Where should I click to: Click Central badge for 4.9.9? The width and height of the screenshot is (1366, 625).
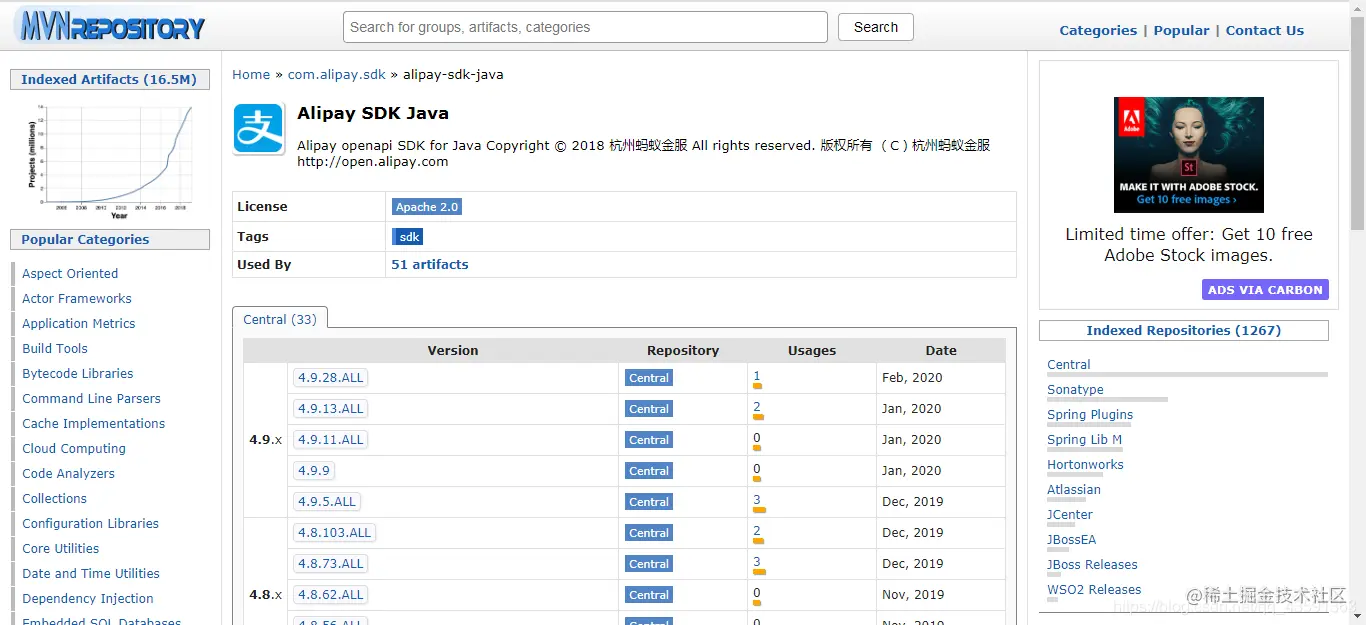[649, 471]
